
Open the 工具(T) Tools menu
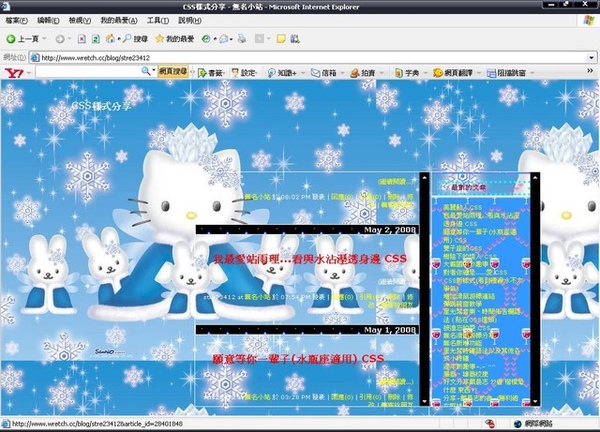[x=158, y=20]
